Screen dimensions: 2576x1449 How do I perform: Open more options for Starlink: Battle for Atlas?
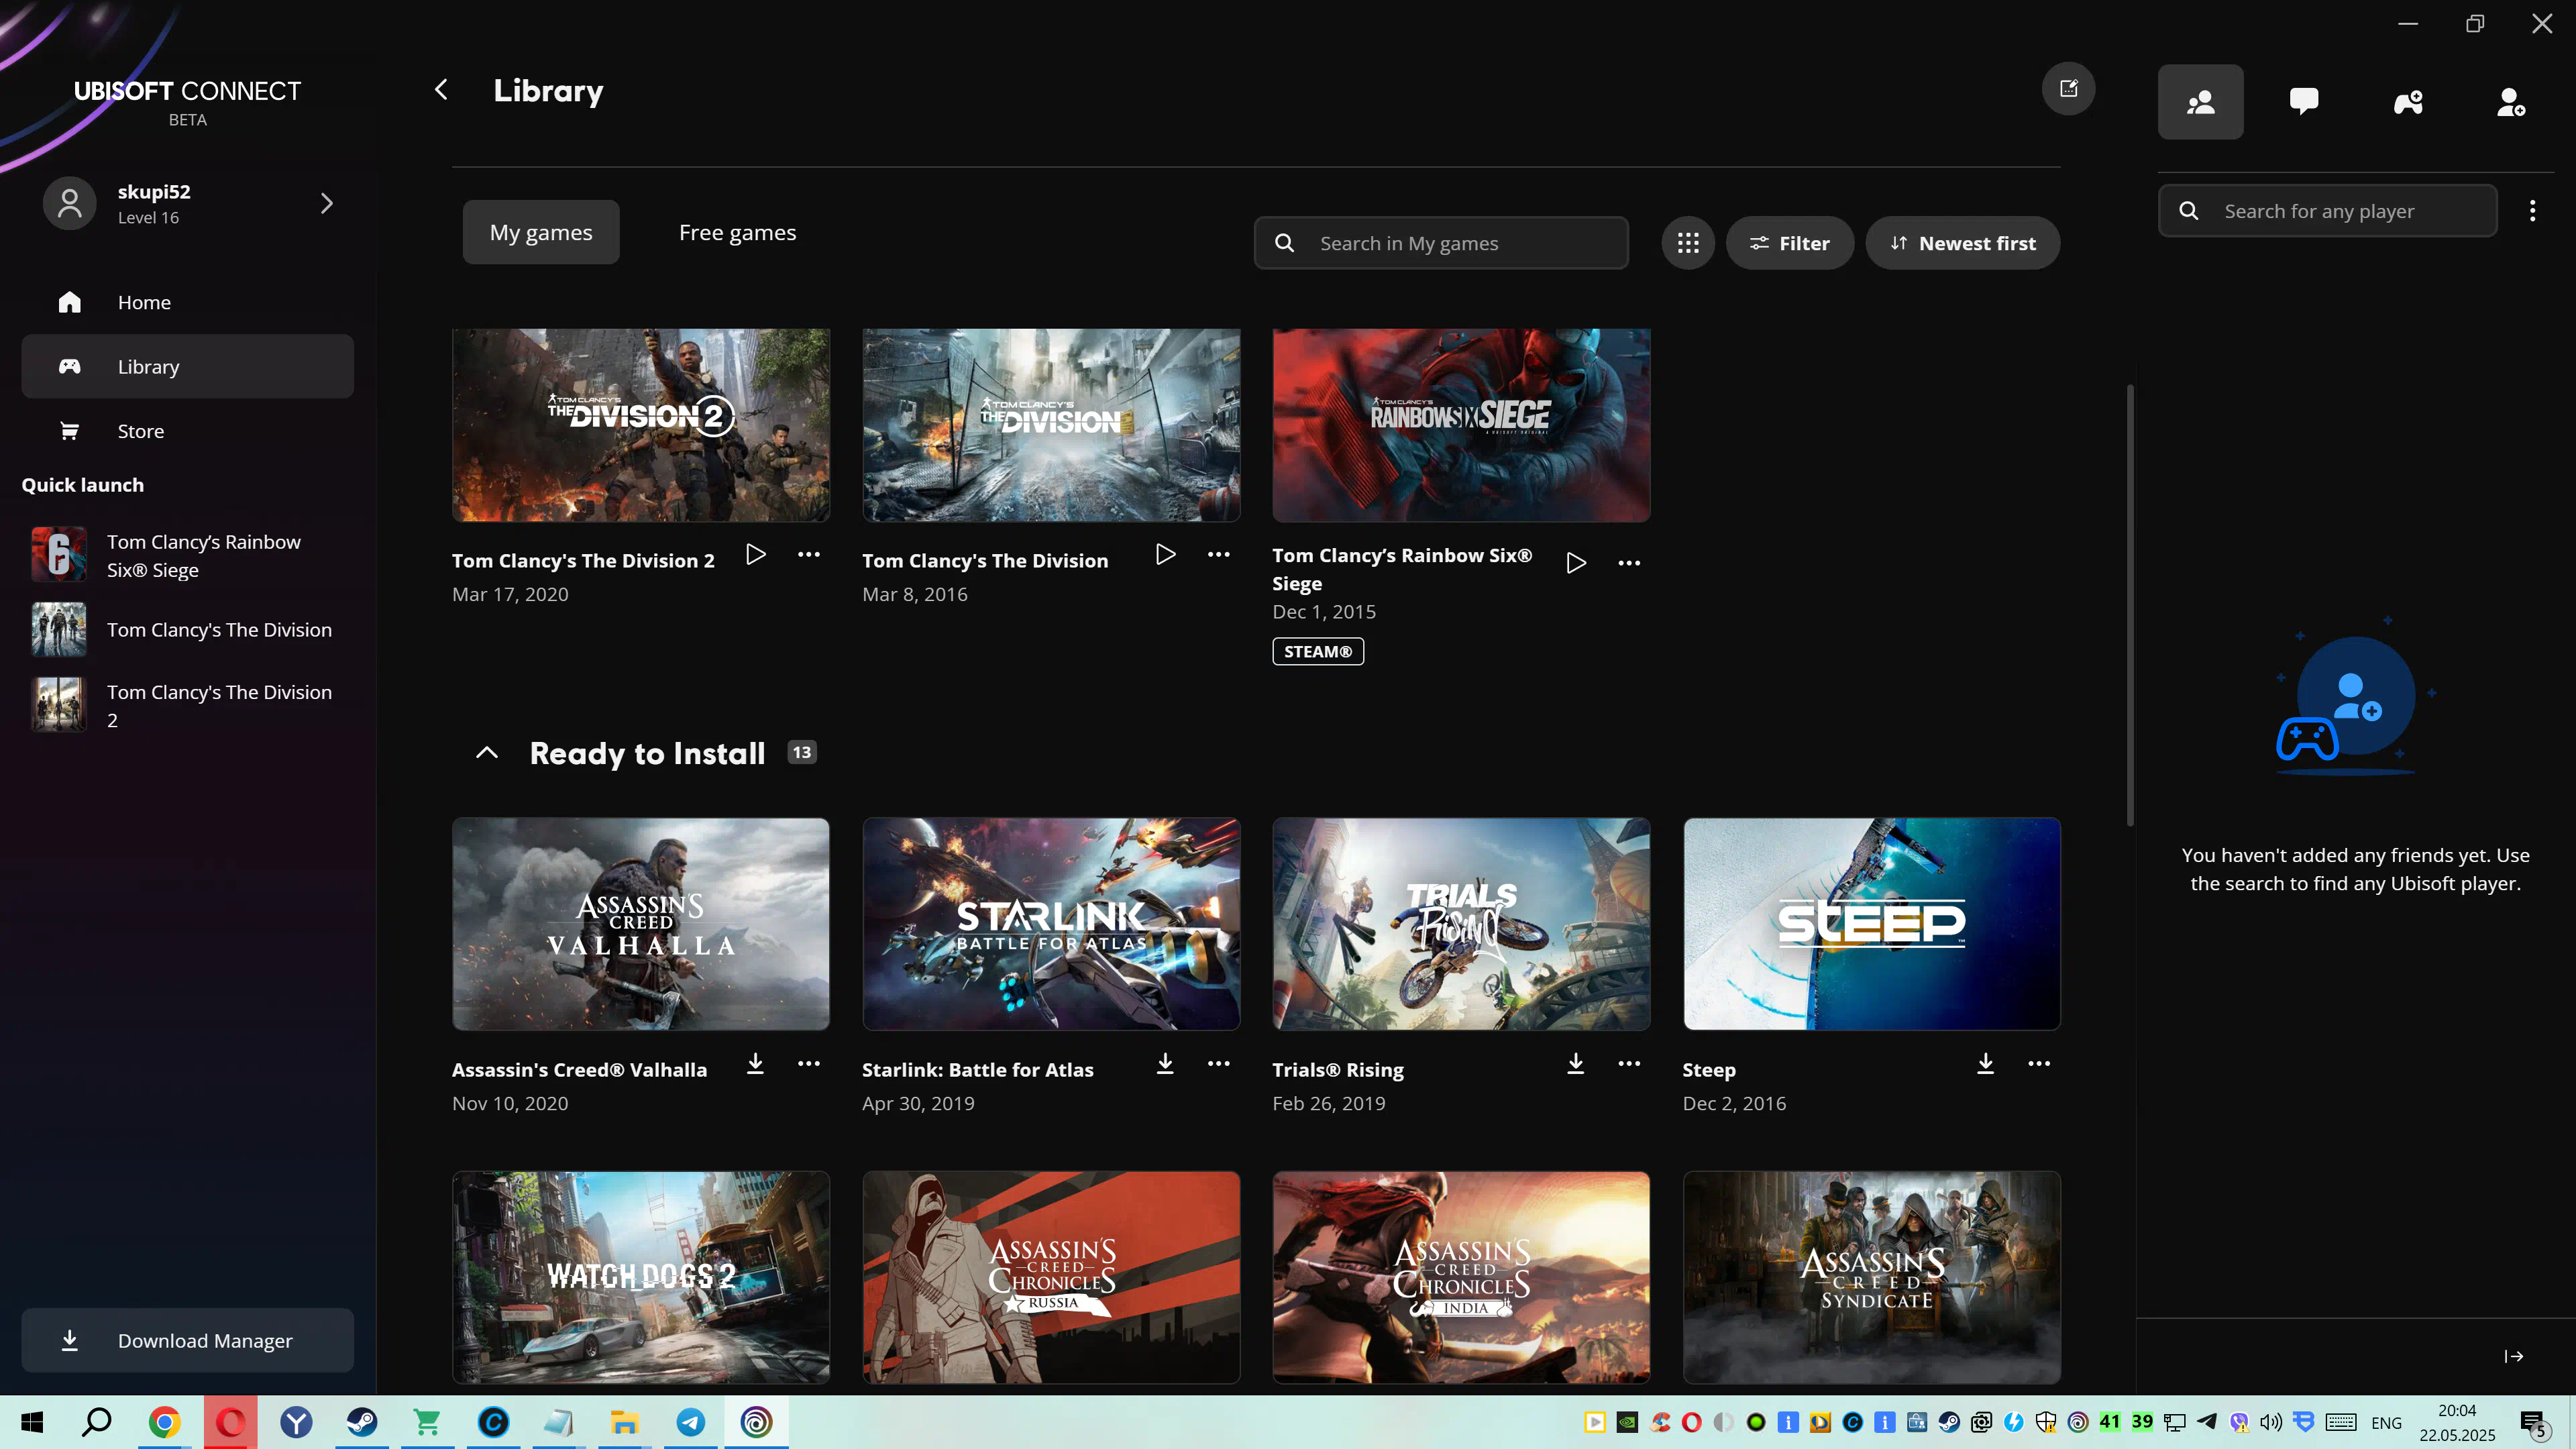(x=1219, y=1063)
